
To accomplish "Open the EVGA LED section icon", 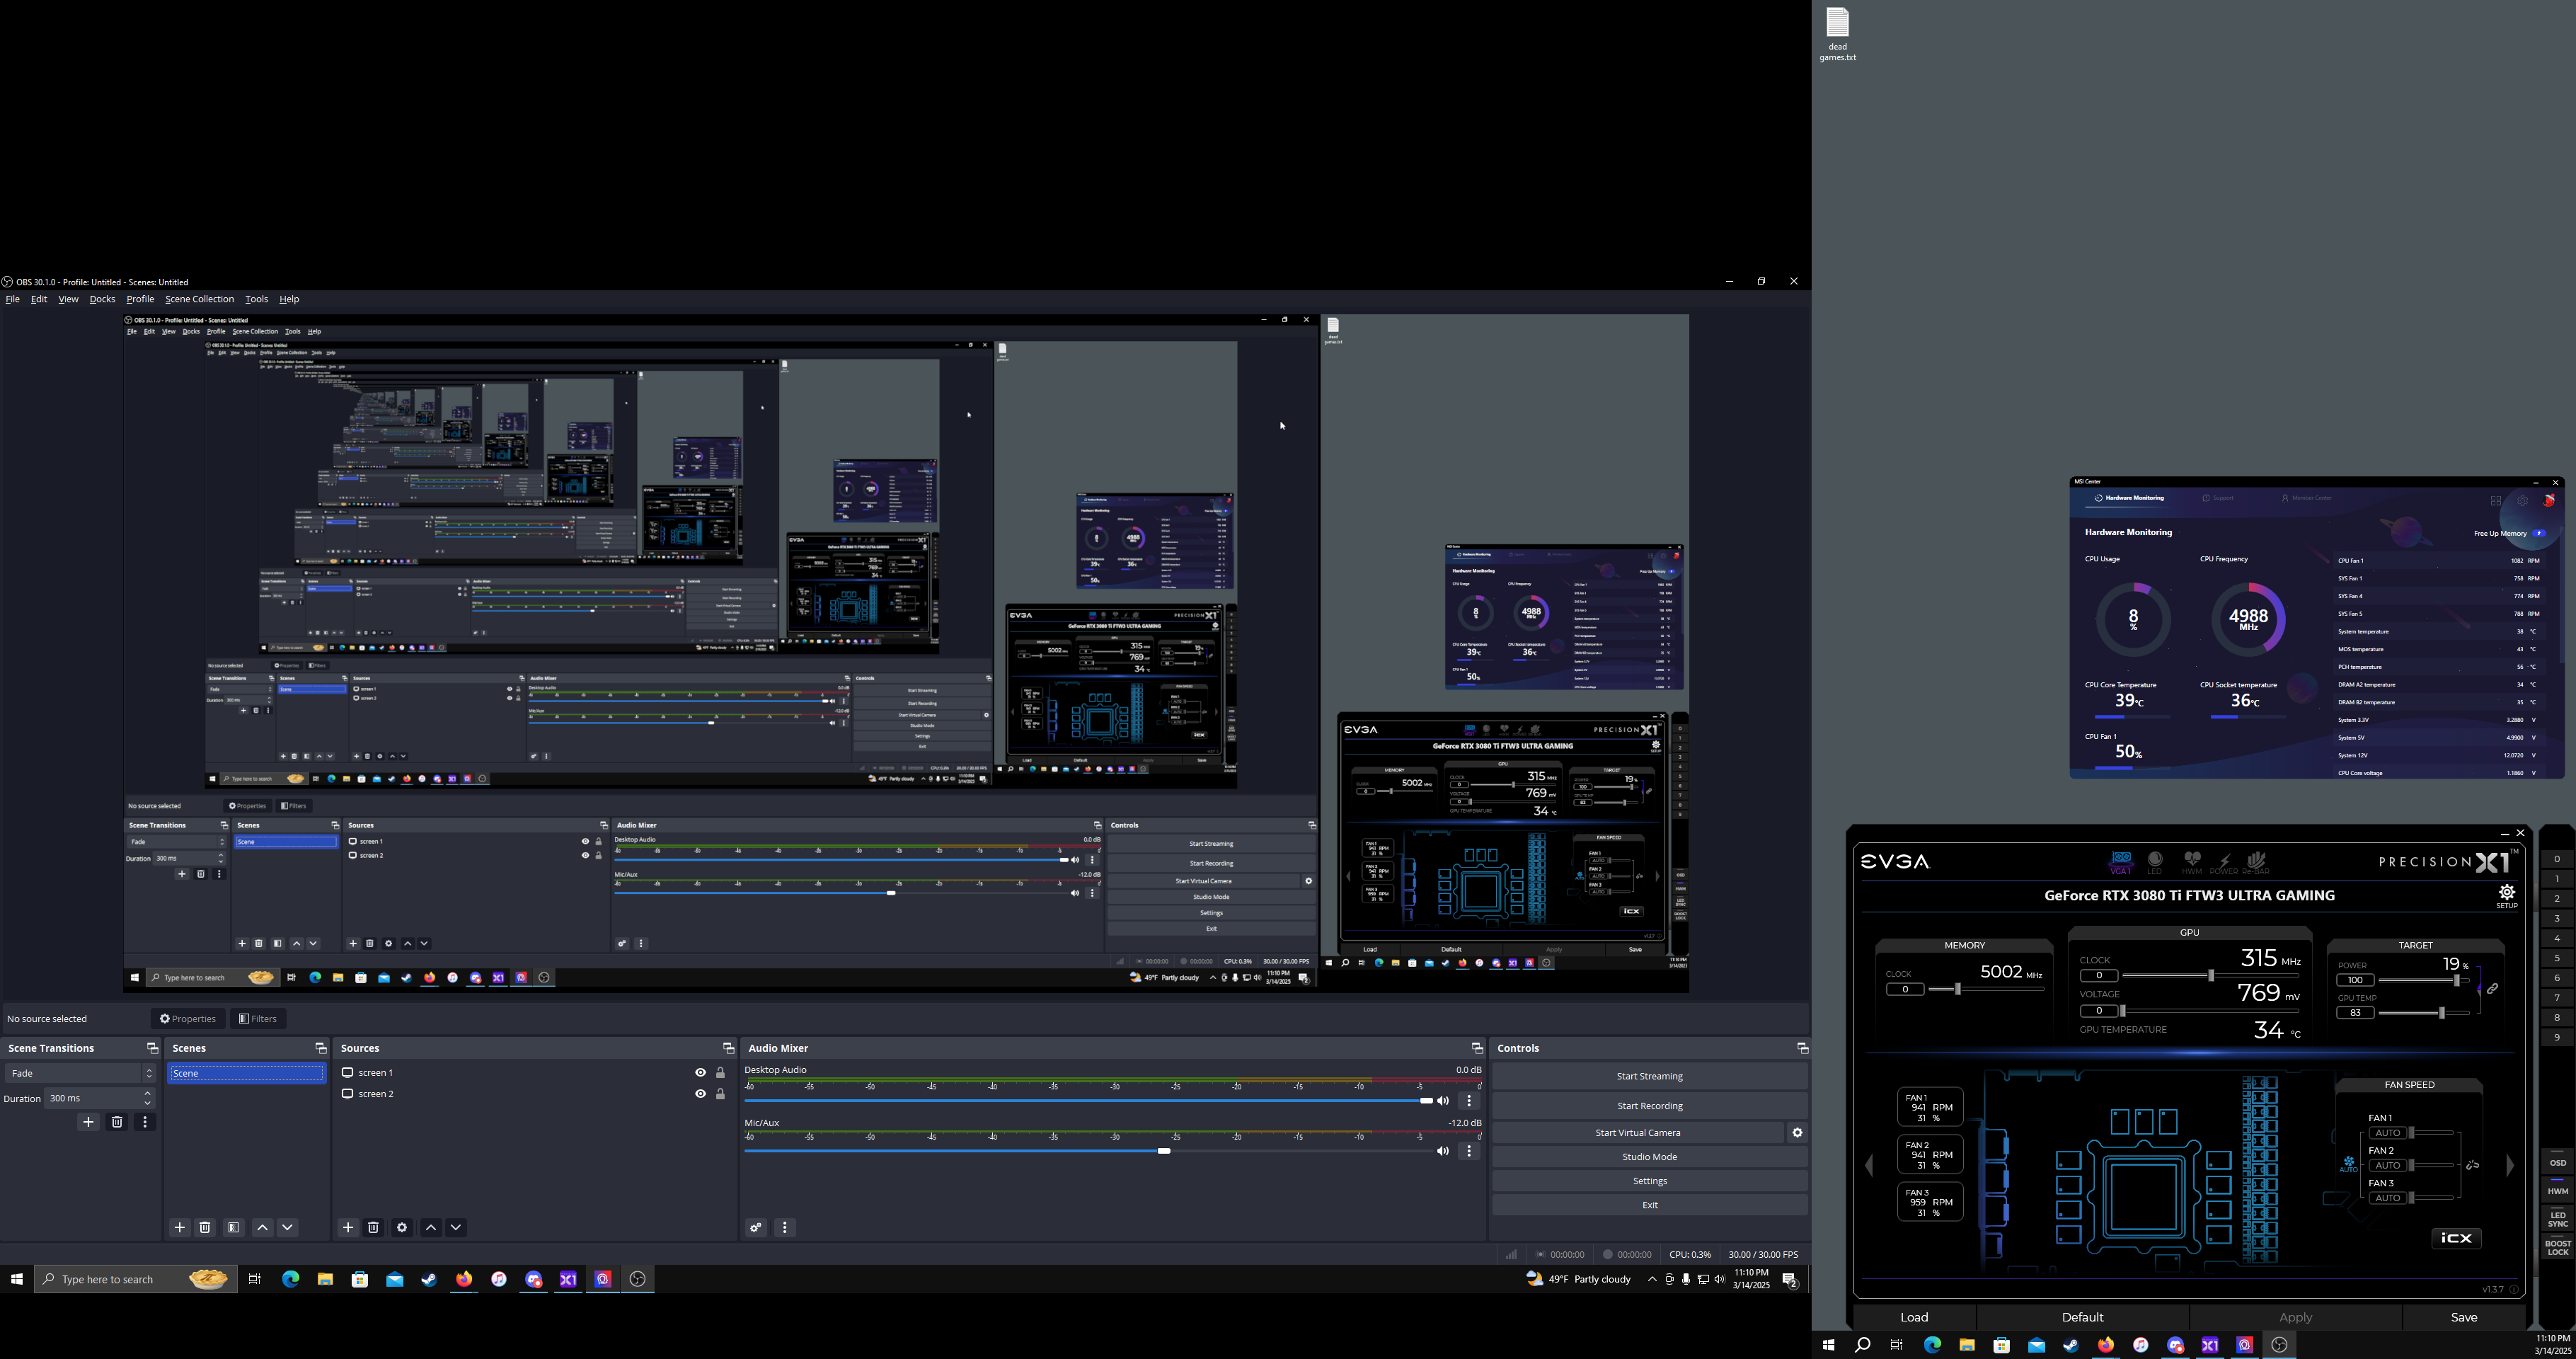I will coord(2155,862).
